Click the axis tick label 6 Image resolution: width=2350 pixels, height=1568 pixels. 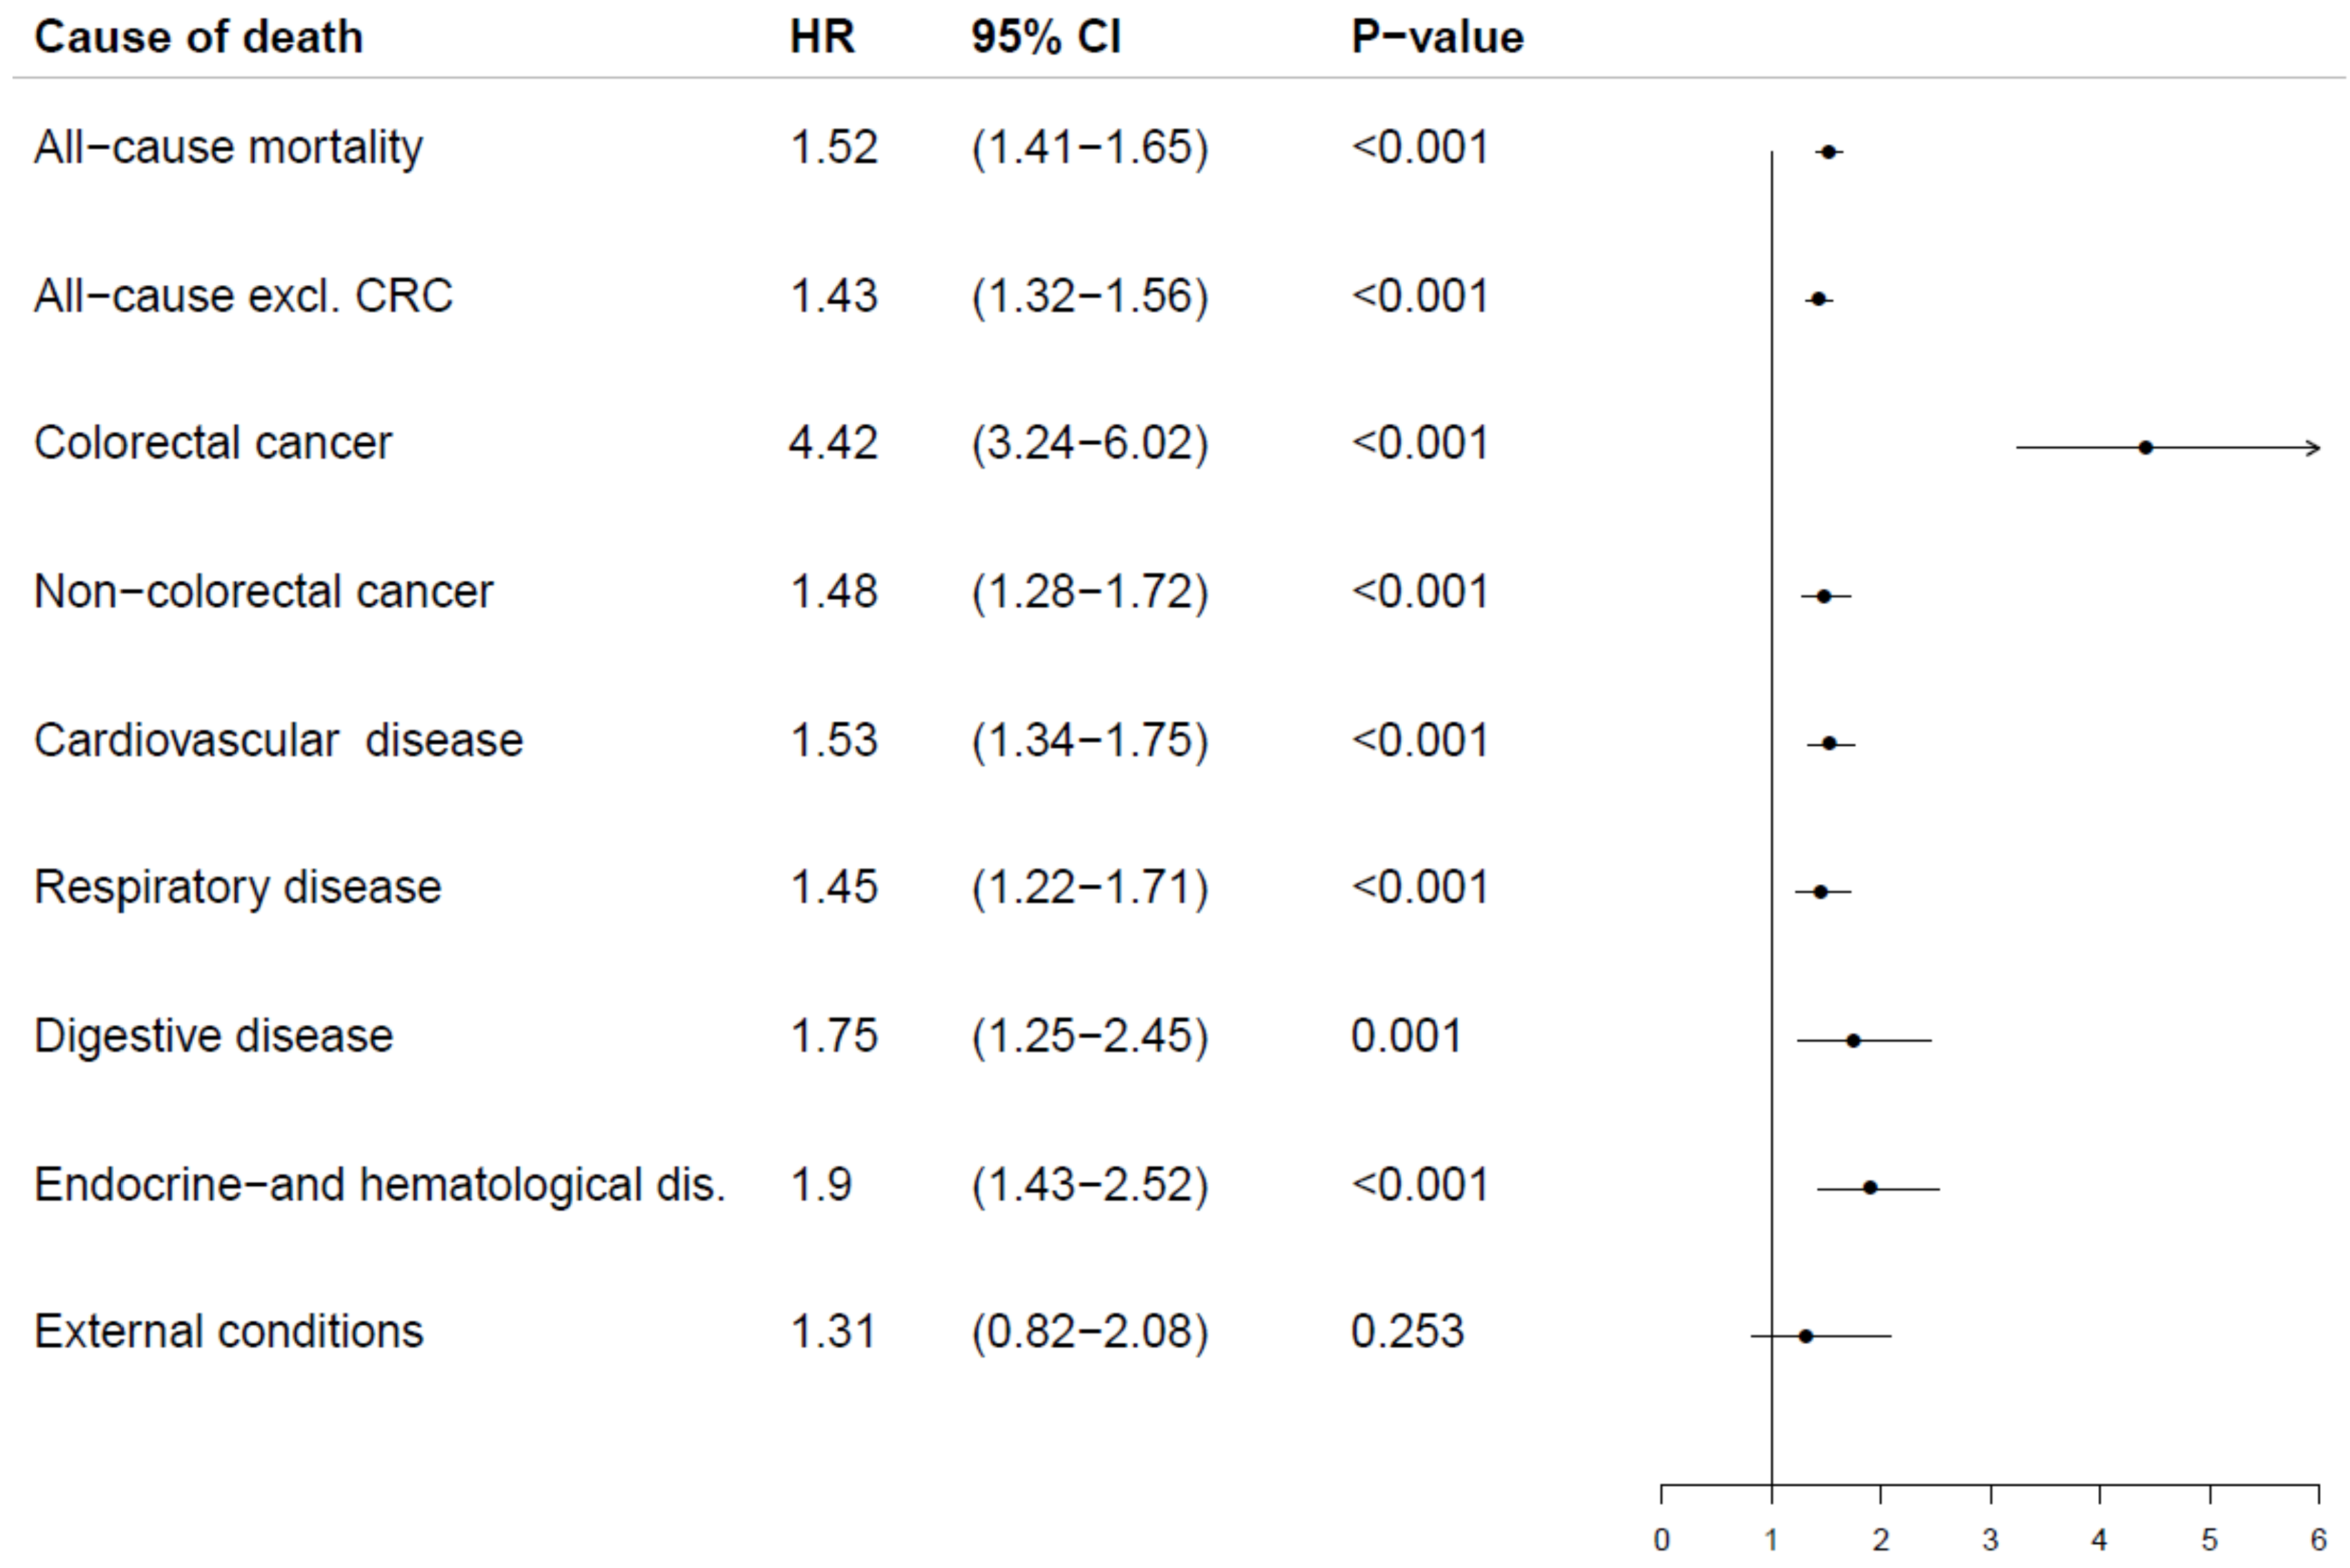2318,1540
